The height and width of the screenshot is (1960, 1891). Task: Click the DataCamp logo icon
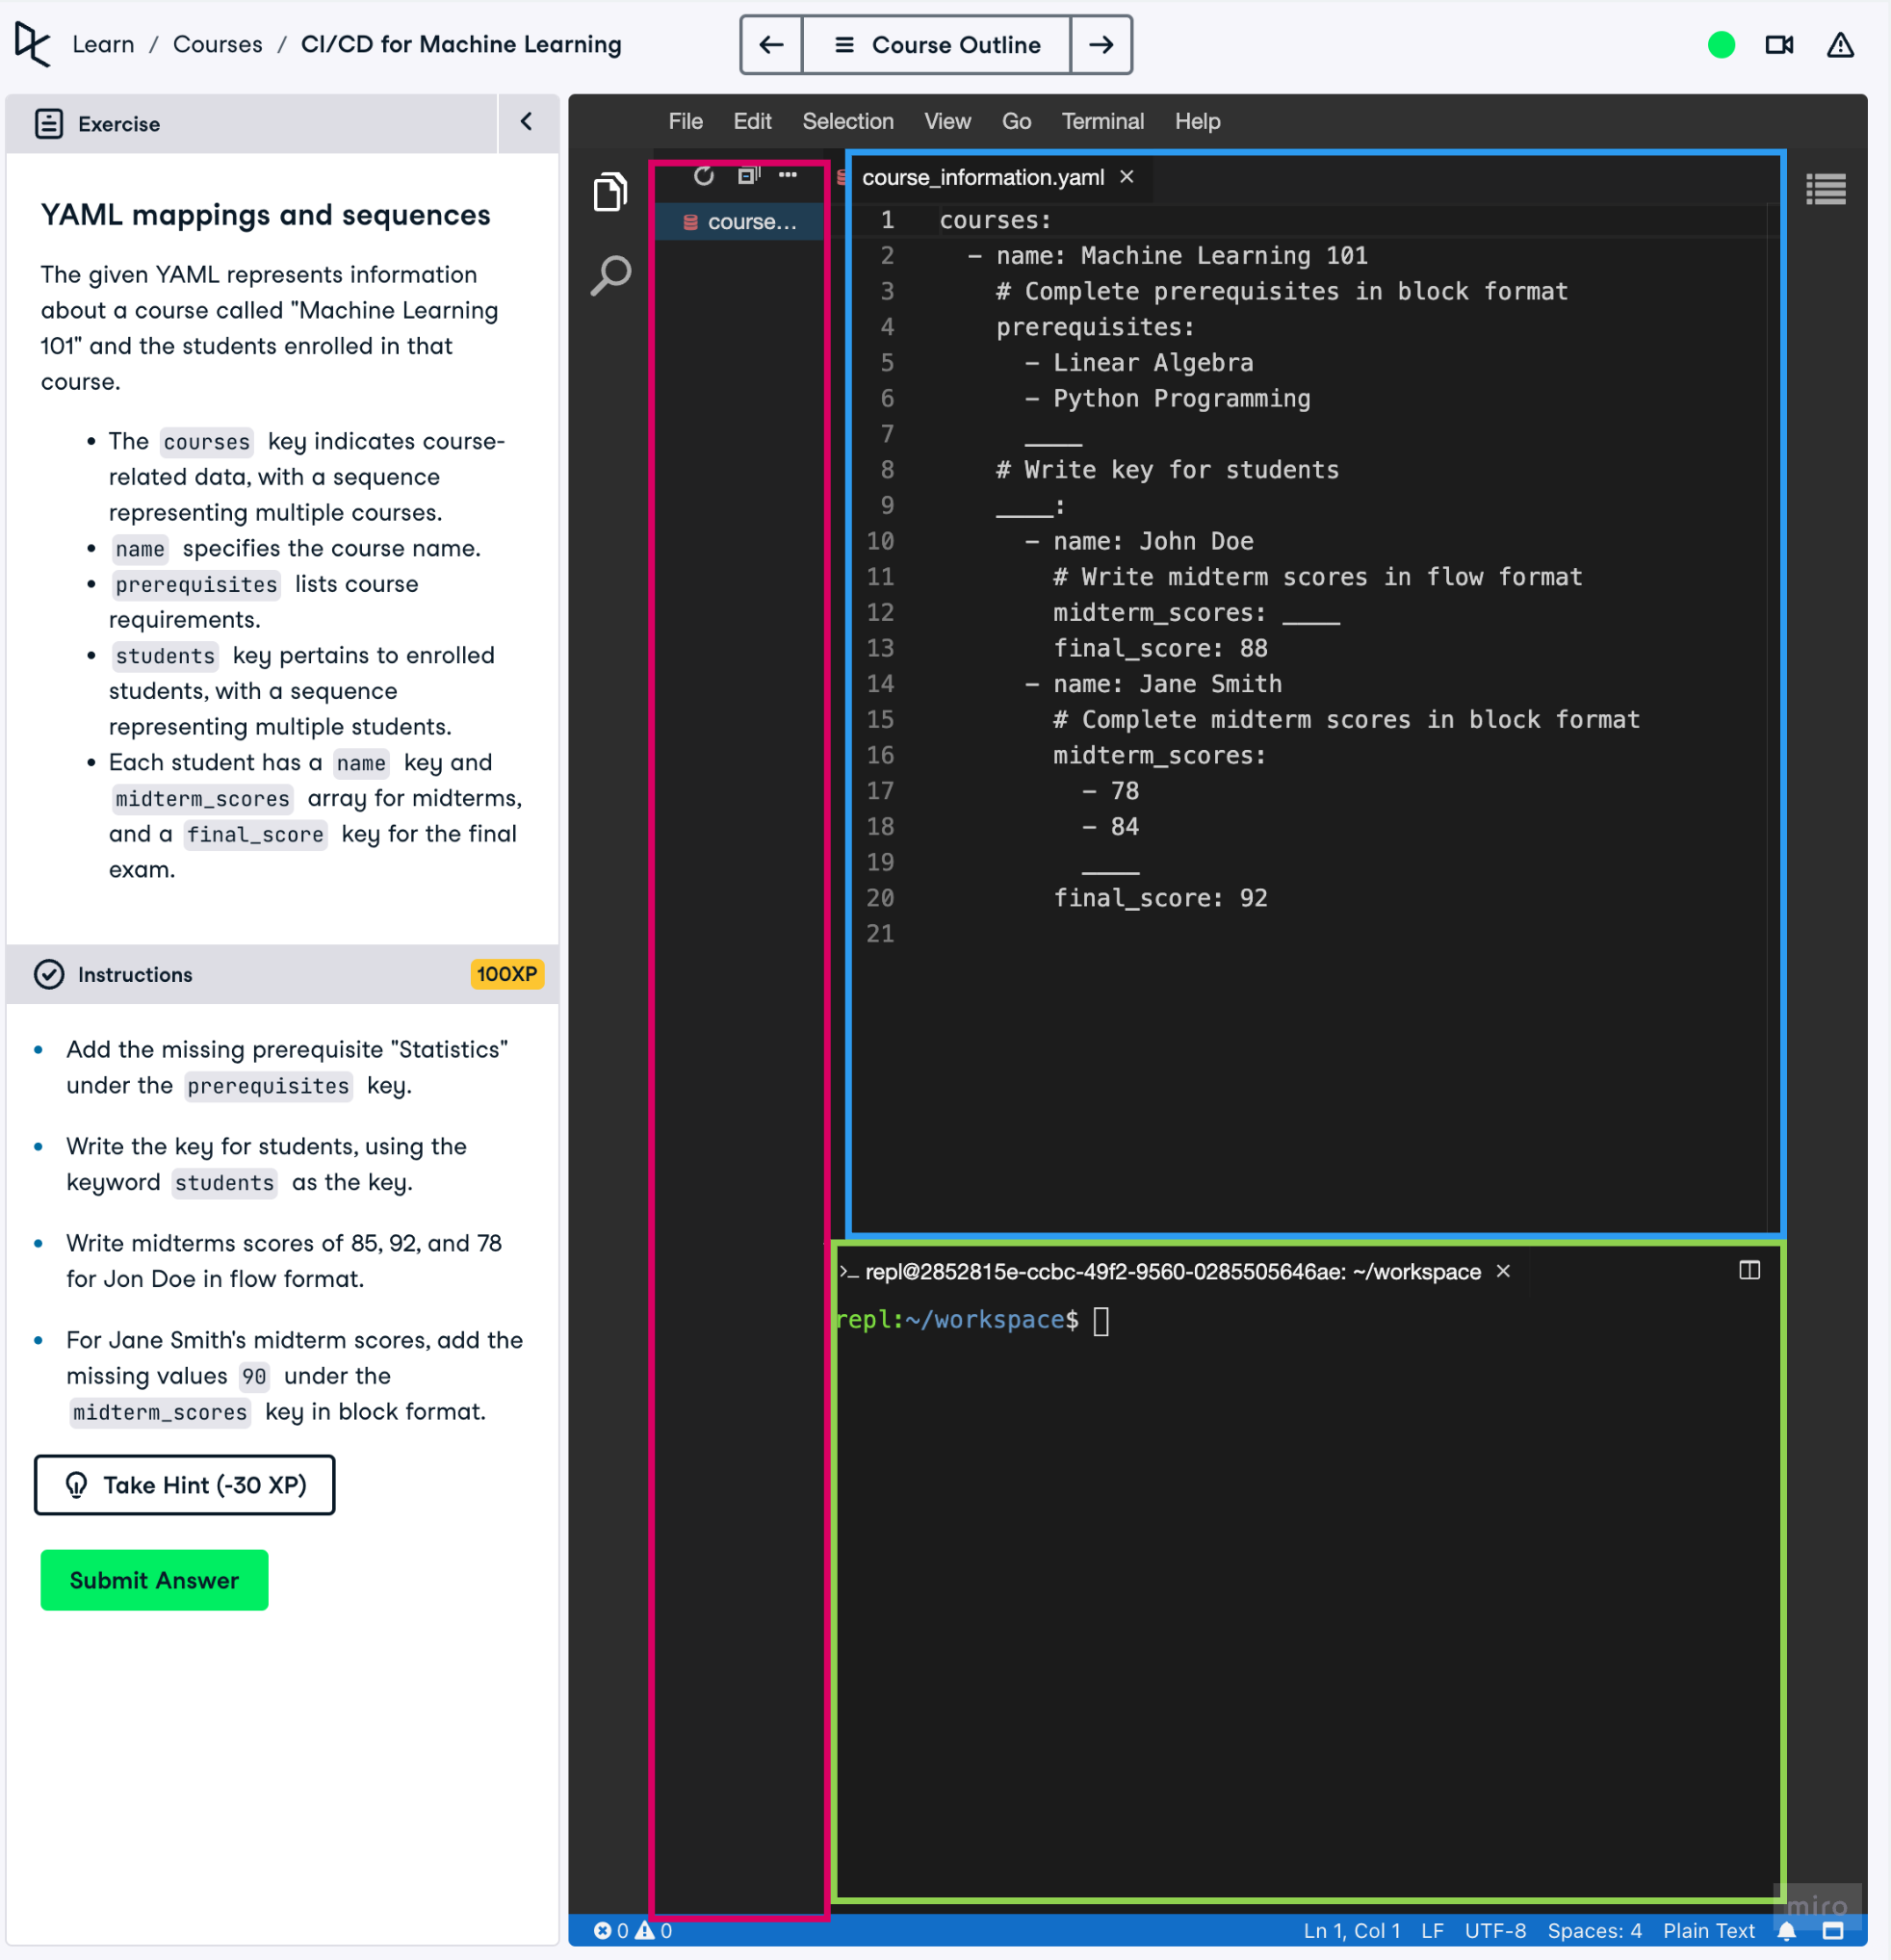(x=32, y=44)
